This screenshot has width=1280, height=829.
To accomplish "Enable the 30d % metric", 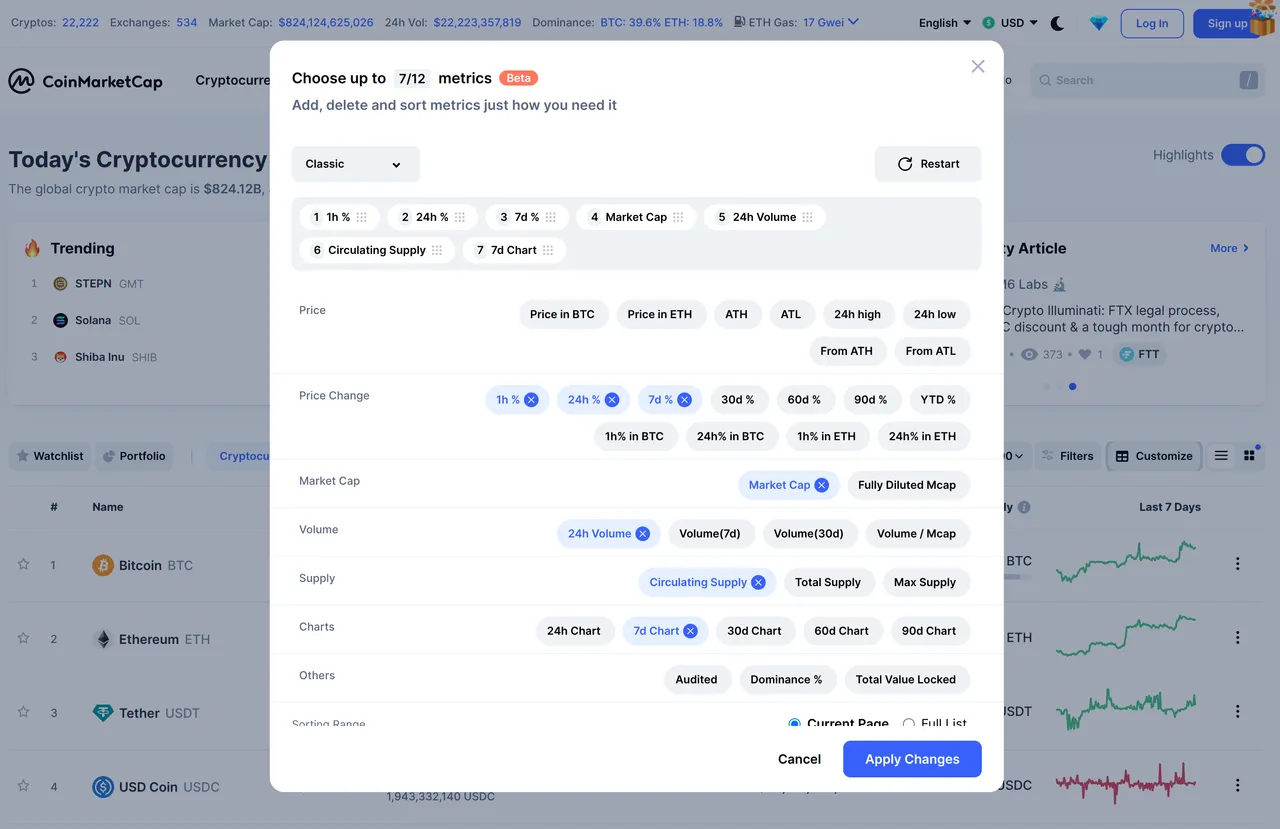I will click(738, 400).
